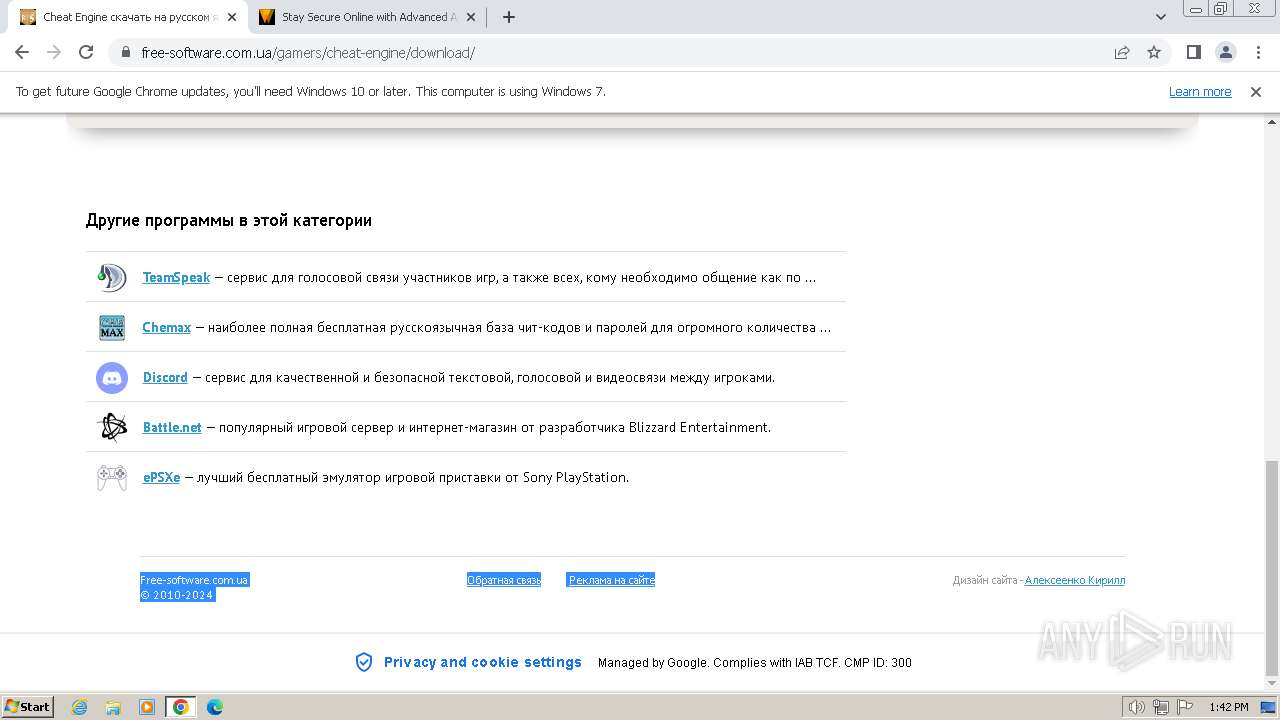Open the ePSXe link

tap(161, 477)
